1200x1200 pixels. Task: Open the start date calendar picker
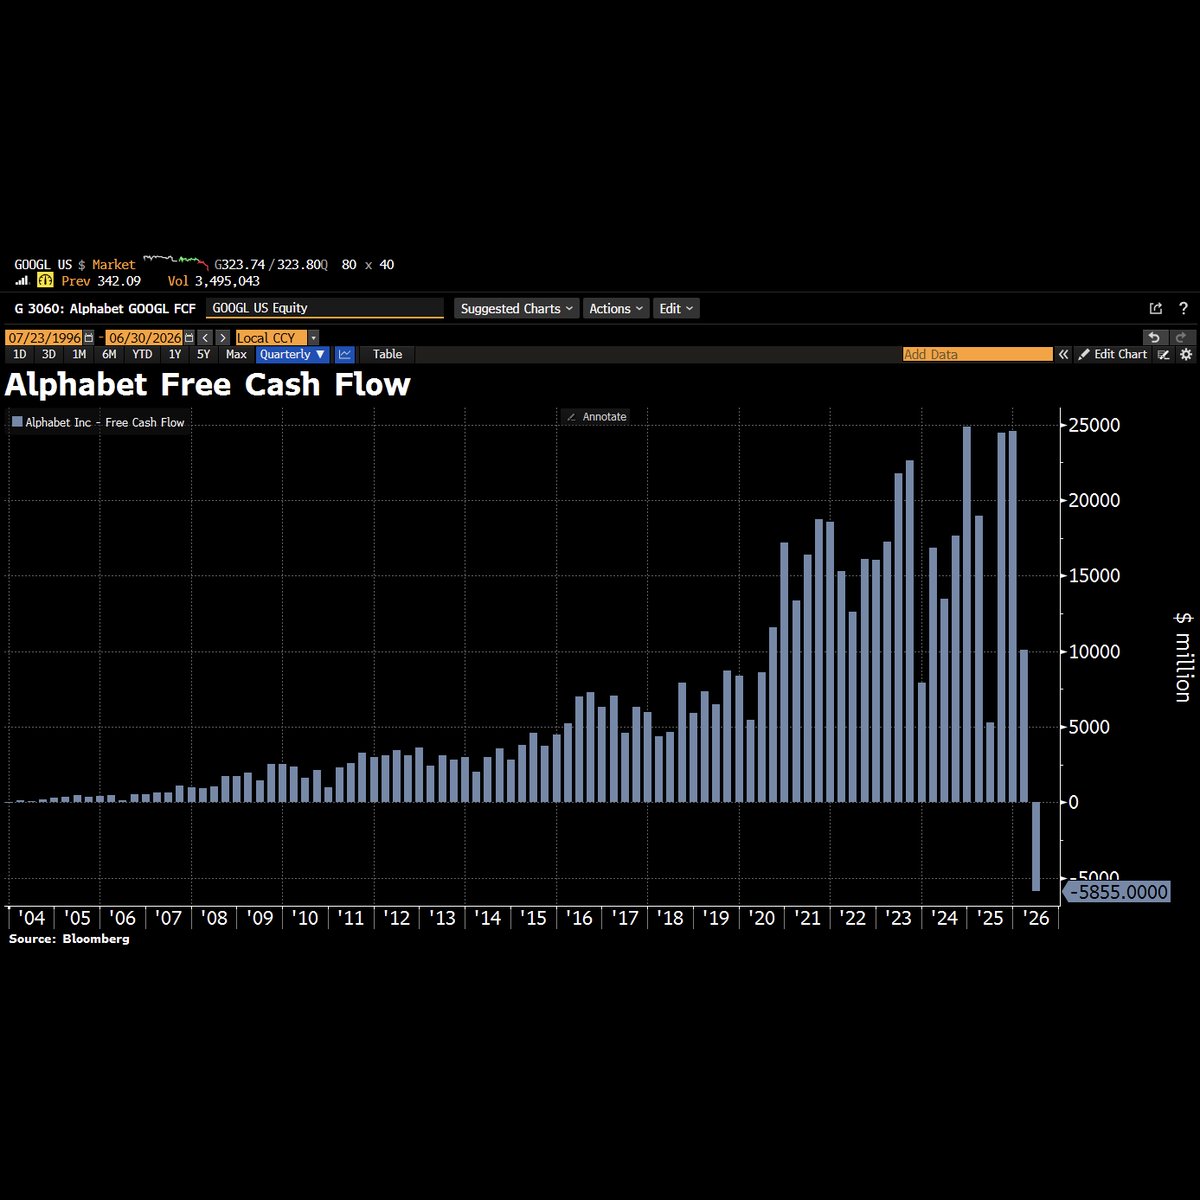pyautogui.click(x=89, y=338)
